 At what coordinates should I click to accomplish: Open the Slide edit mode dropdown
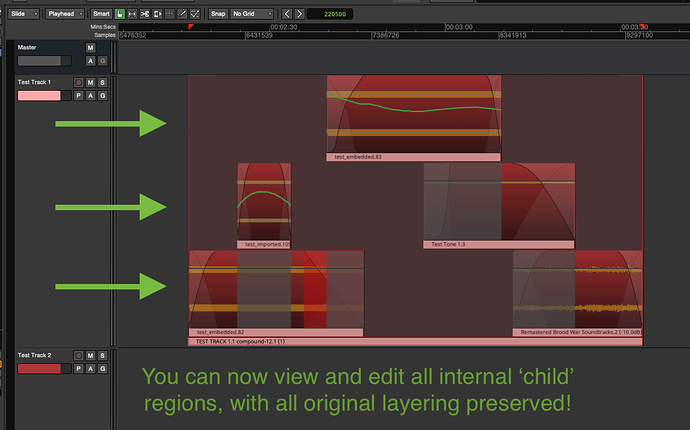pos(26,14)
